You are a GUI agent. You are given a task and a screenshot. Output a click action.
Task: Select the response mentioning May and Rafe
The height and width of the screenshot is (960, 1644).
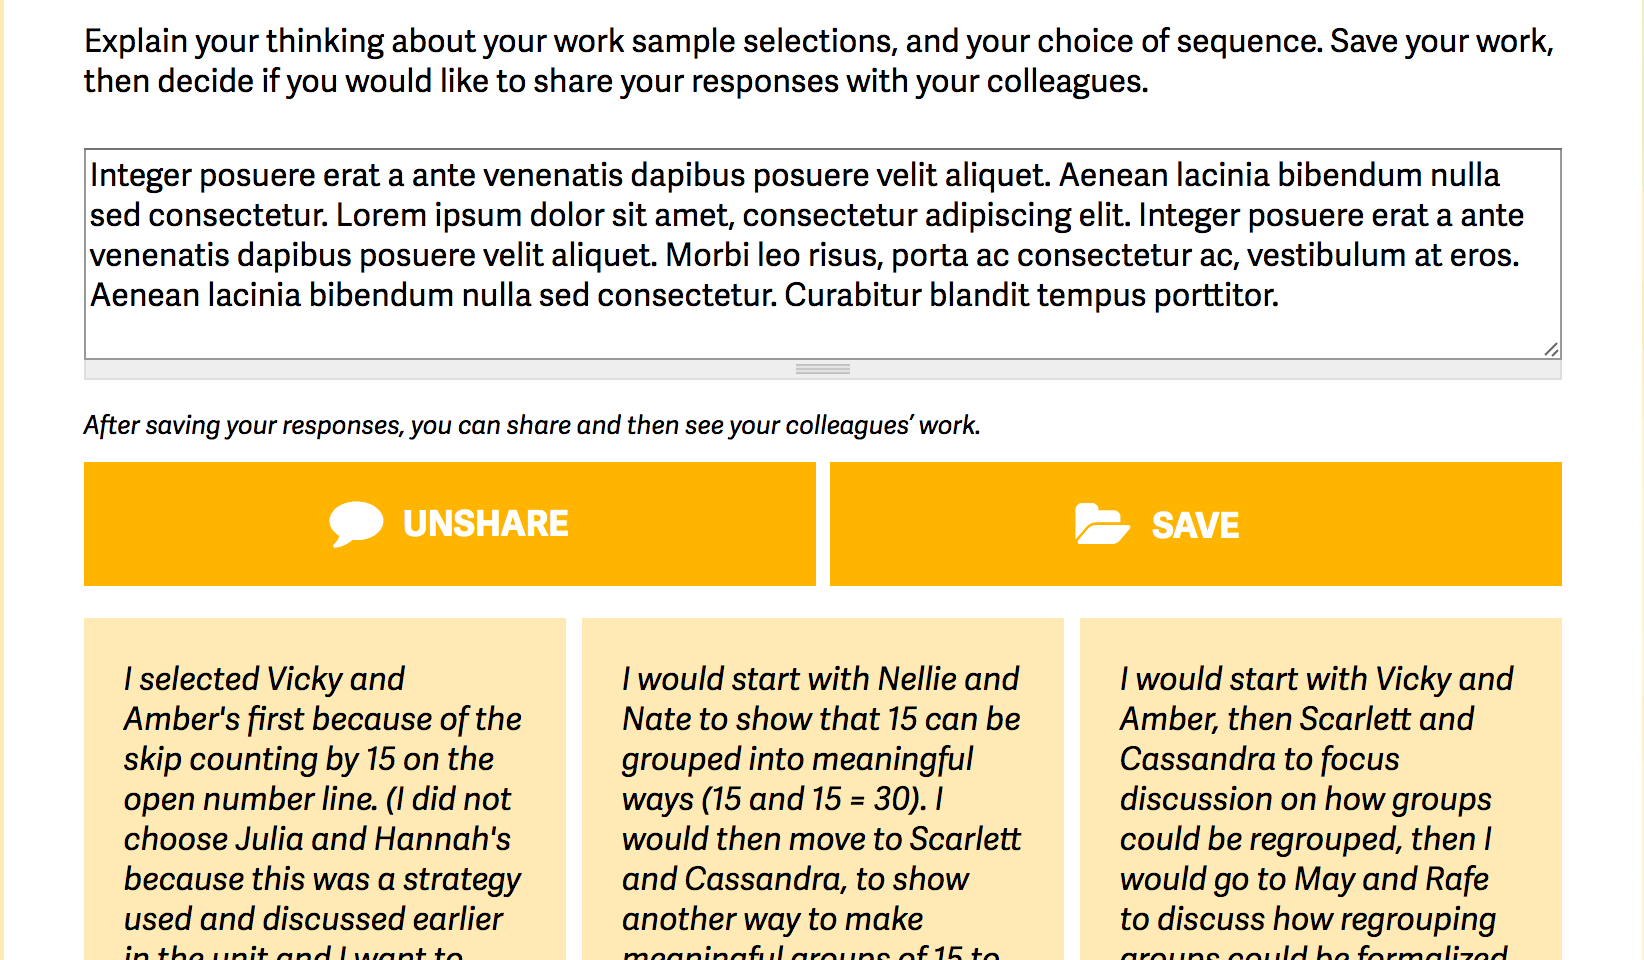(x=1320, y=790)
